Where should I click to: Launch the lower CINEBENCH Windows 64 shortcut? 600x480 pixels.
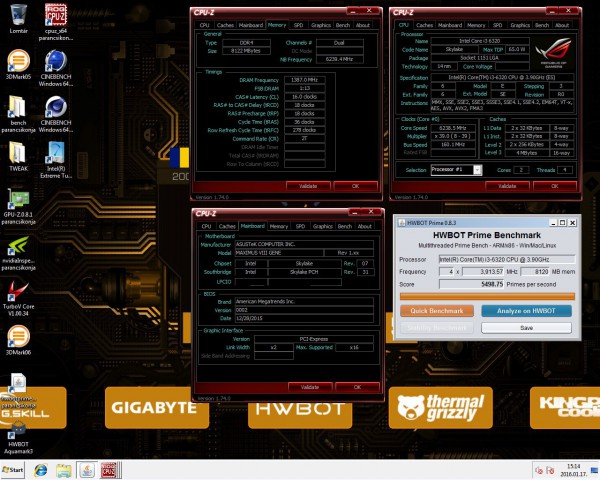tap(56, 114)
